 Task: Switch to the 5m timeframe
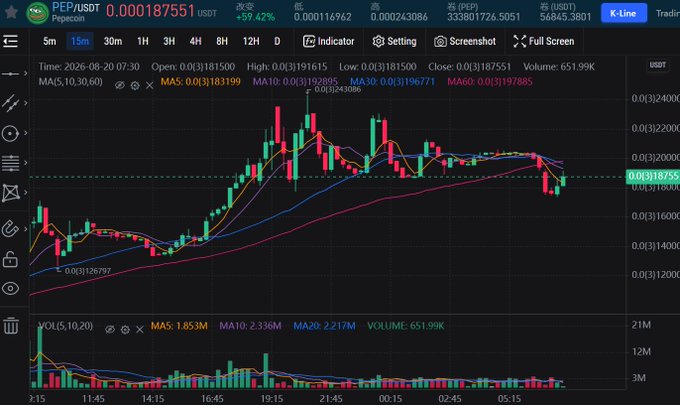[x=49, y=41]
